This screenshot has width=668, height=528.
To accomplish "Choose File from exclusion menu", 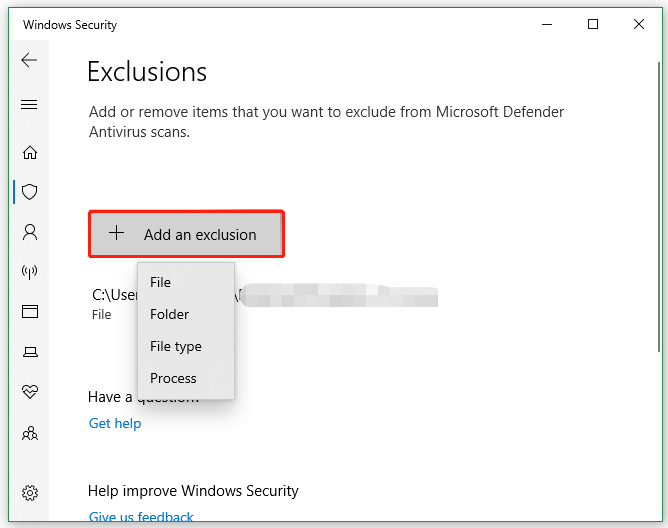I will pos(186,282).
